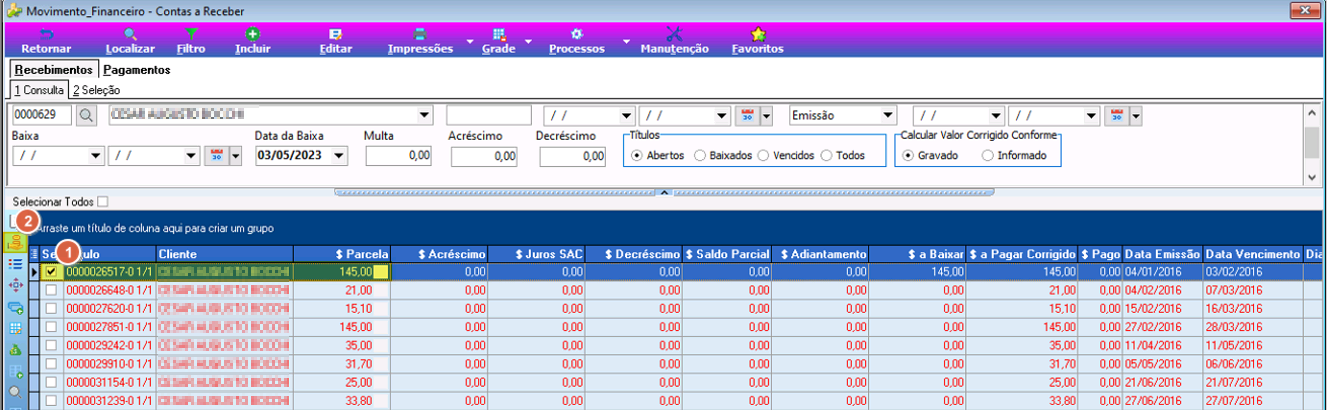Click the client code field 0000629
1327x410 pixels.
click(42, 115)
